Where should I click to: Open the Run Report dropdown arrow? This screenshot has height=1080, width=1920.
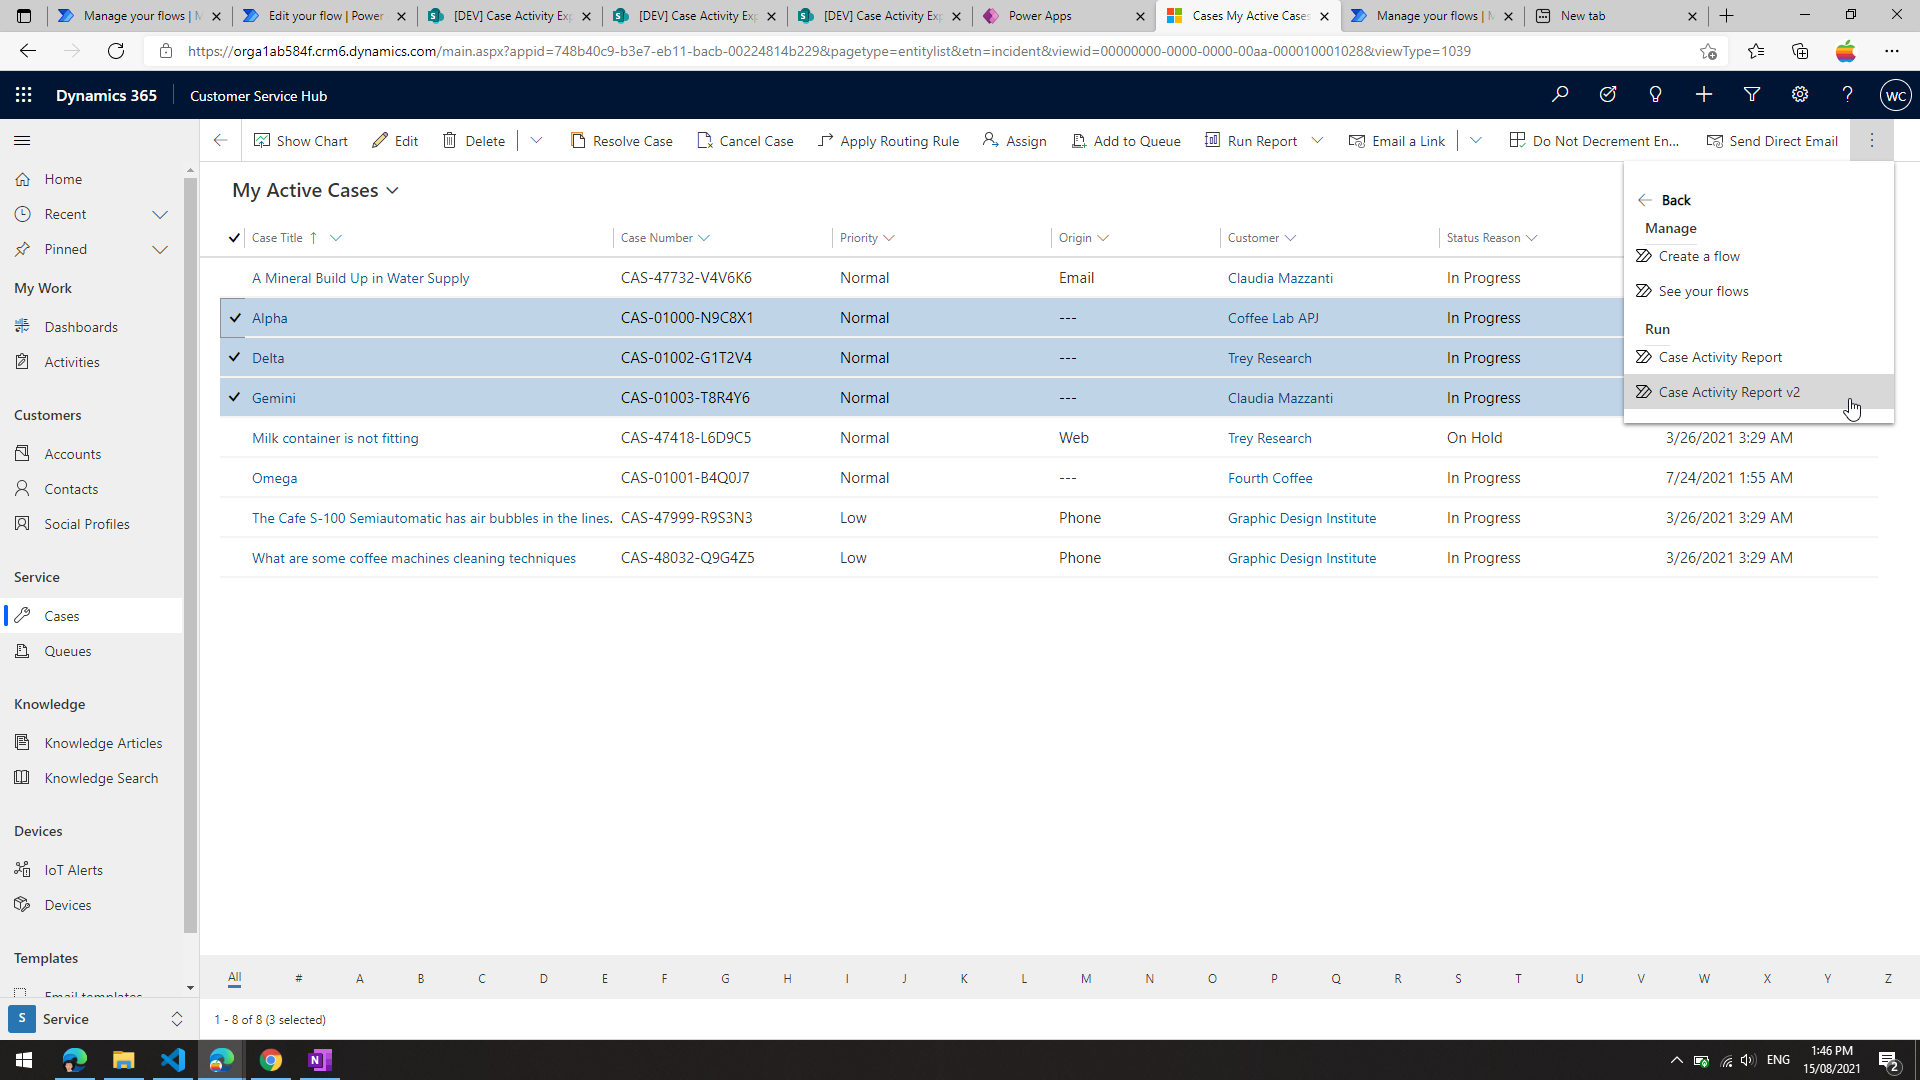coord(1317,141)
